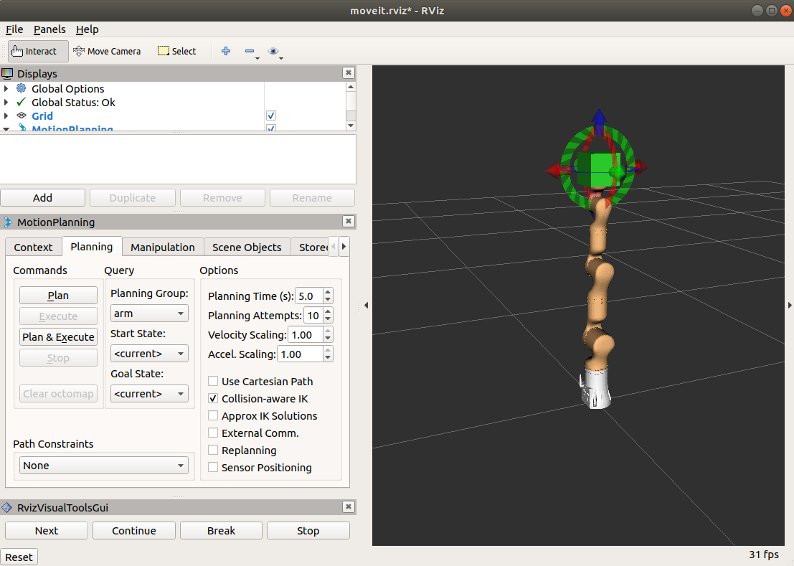Enable Use Cartesian Path checkbox
The image size is (794, 566).
tap(213, 381)
